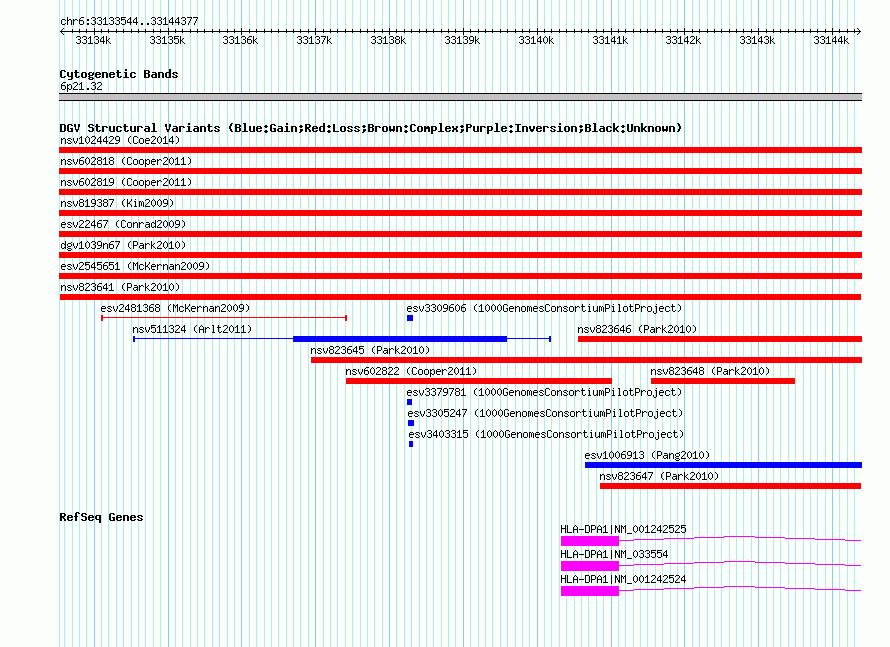Image resolution: width=890 pixels, height=647 pixels.
Task: Open variant label nsv602819 (Cooper2011)
Action: (x=126, y=182)
